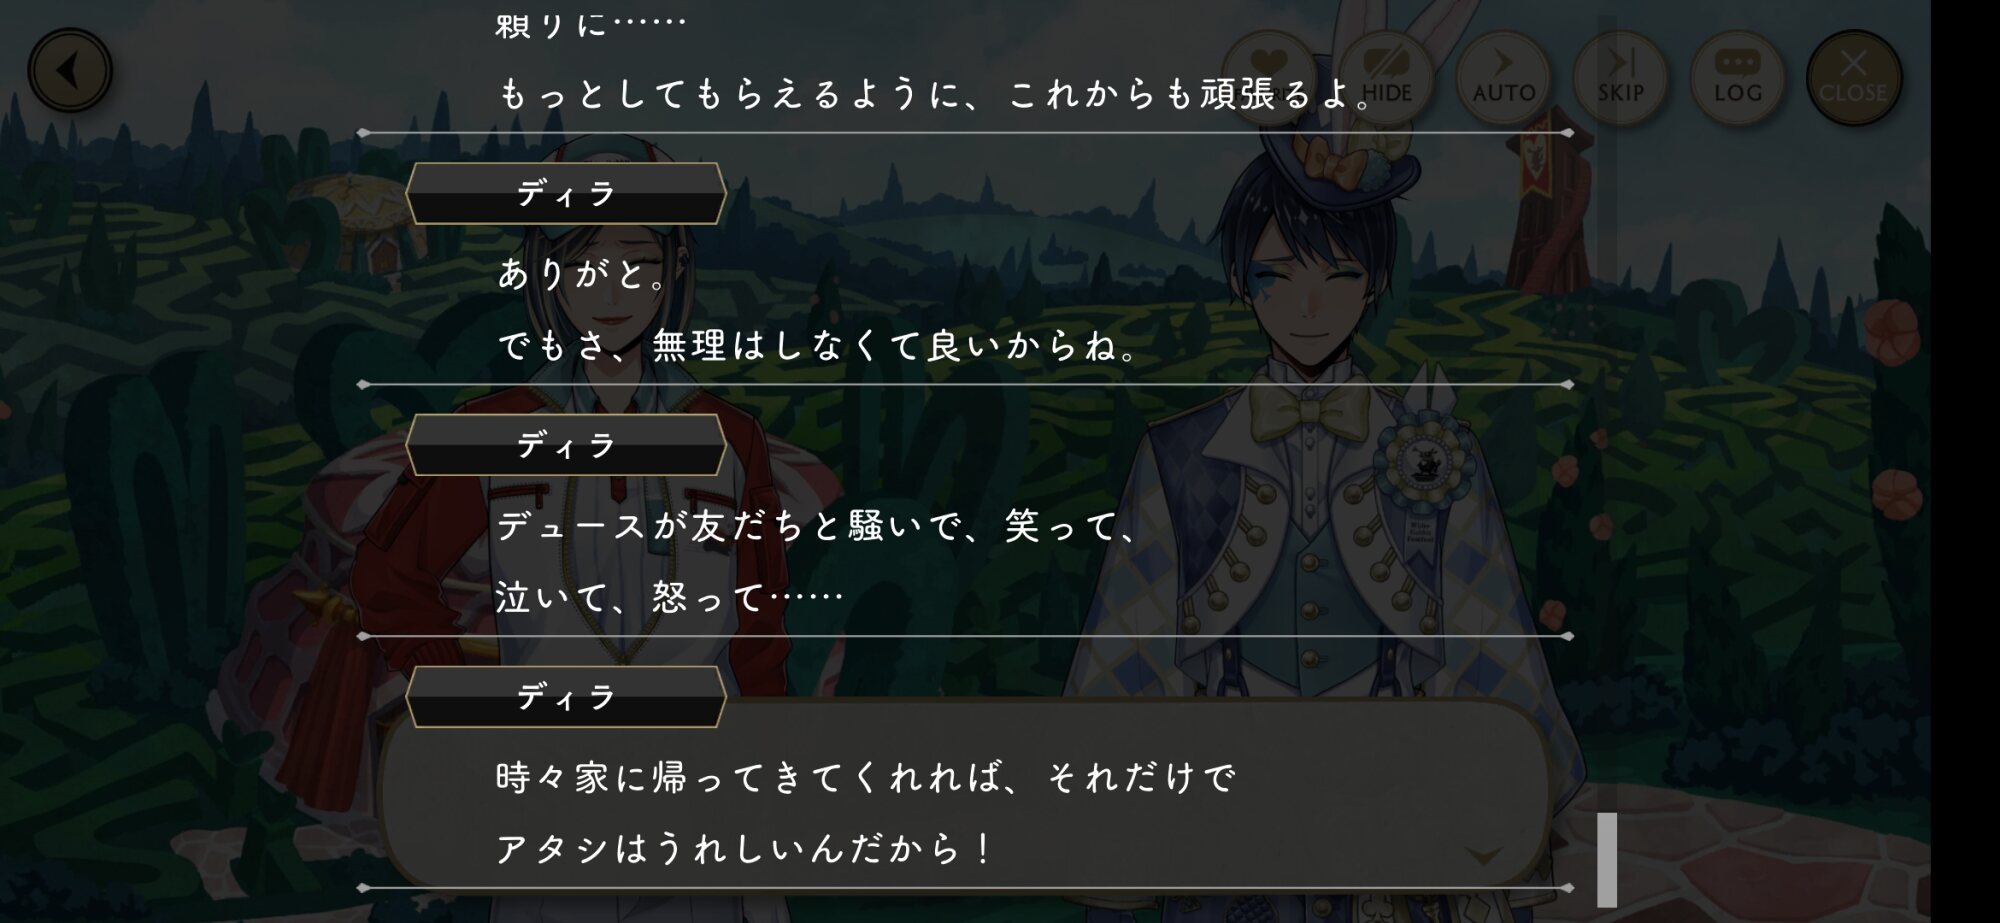Tap the line 時々家に帰ってきてくれれば、それだけで
Screen dimensions: 2000x923
866,777
